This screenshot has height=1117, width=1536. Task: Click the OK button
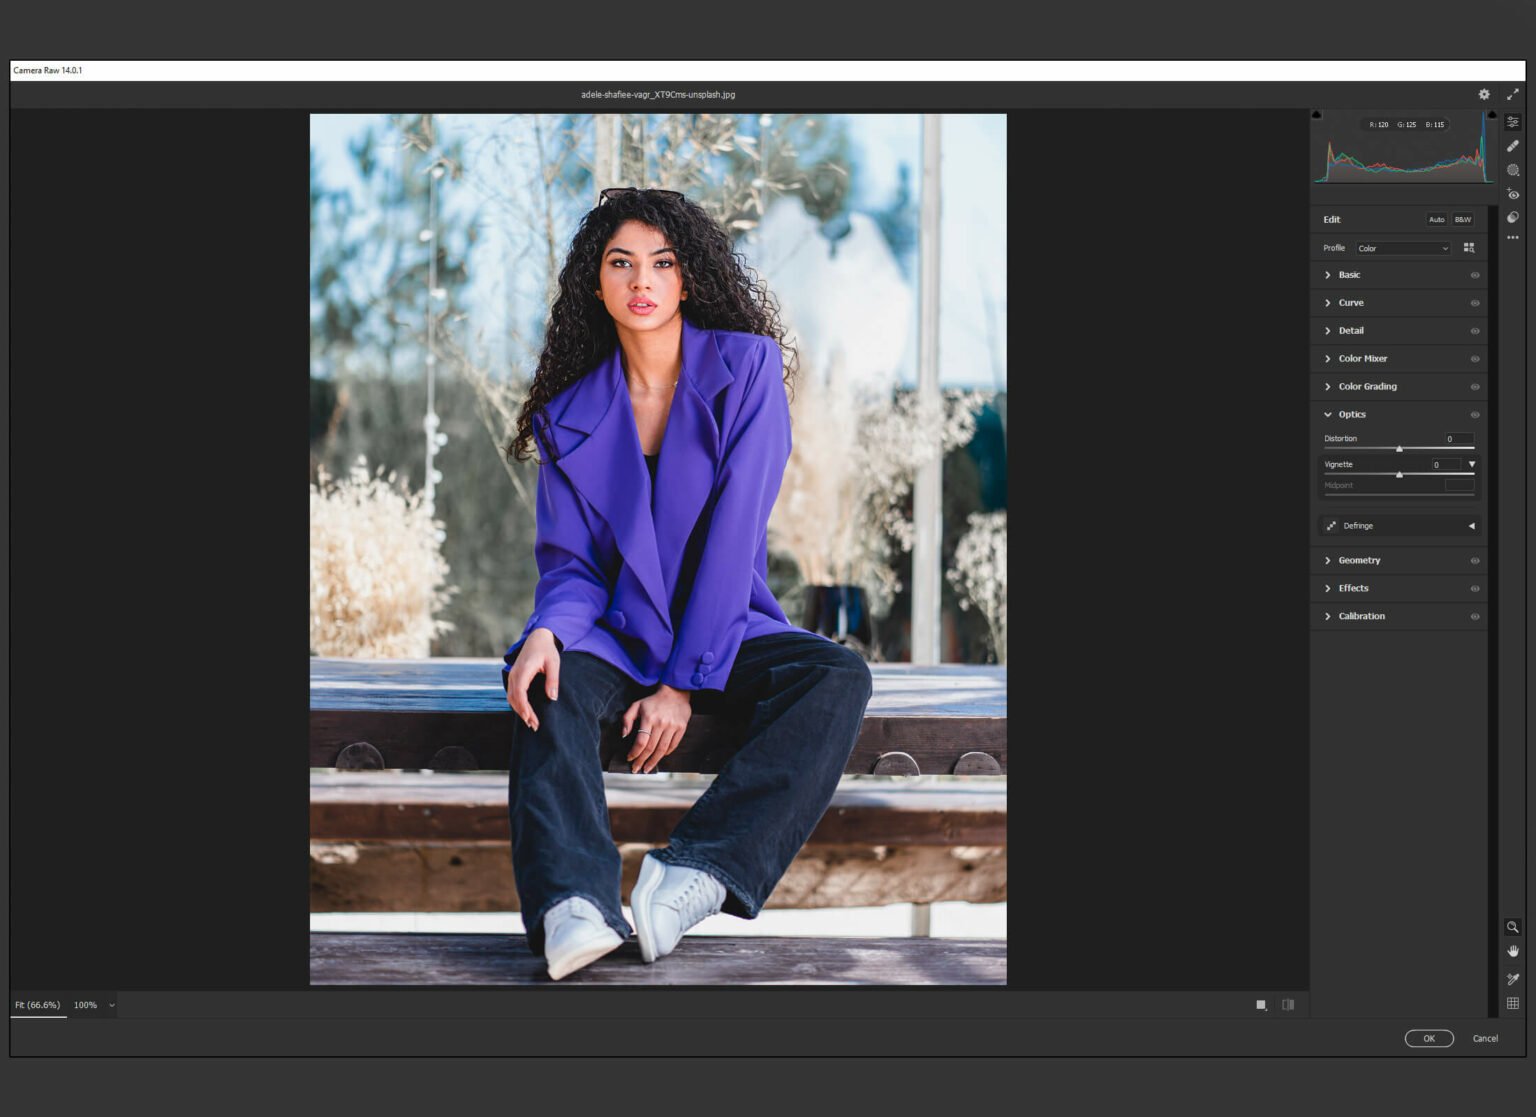tap(1429, 1038)
